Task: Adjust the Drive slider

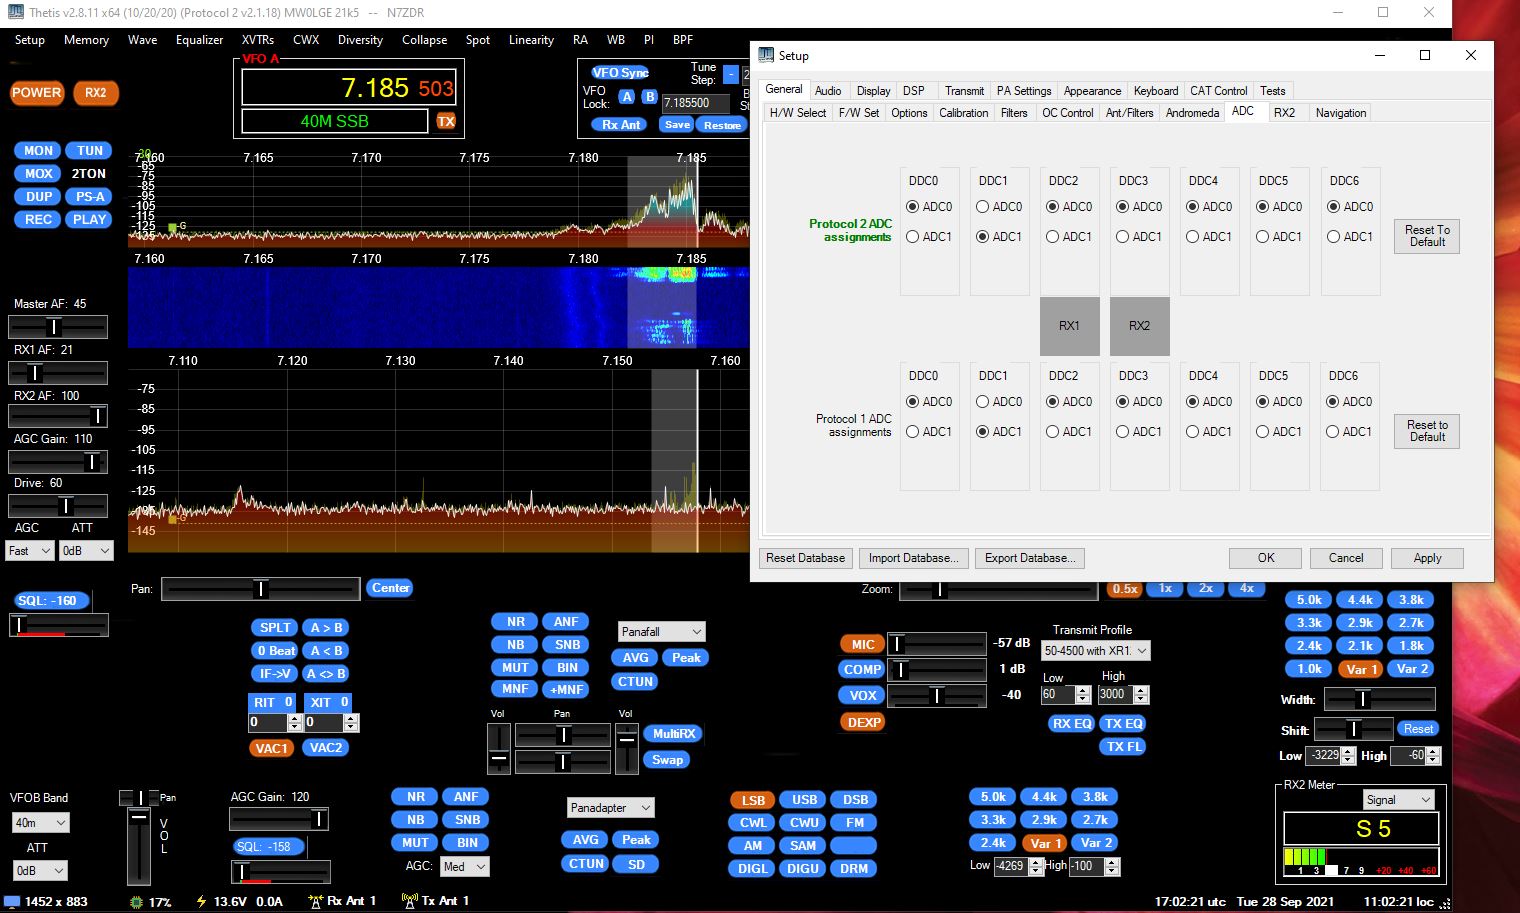Action: [58, 506]
